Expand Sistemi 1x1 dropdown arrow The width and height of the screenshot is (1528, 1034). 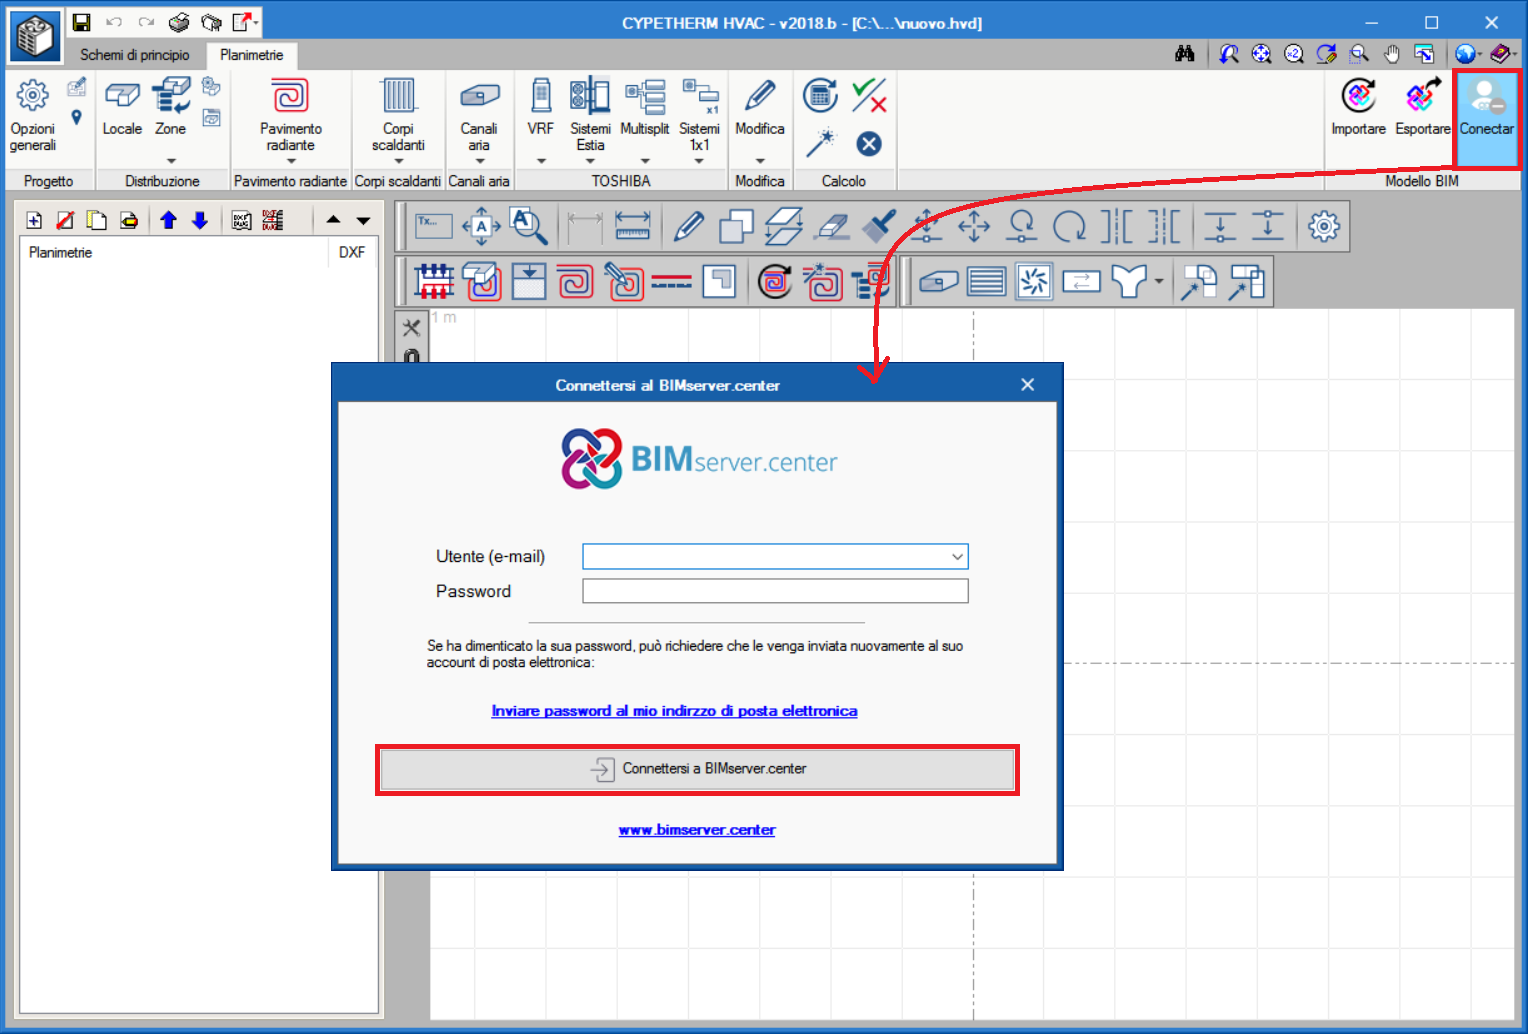[699, 161]
